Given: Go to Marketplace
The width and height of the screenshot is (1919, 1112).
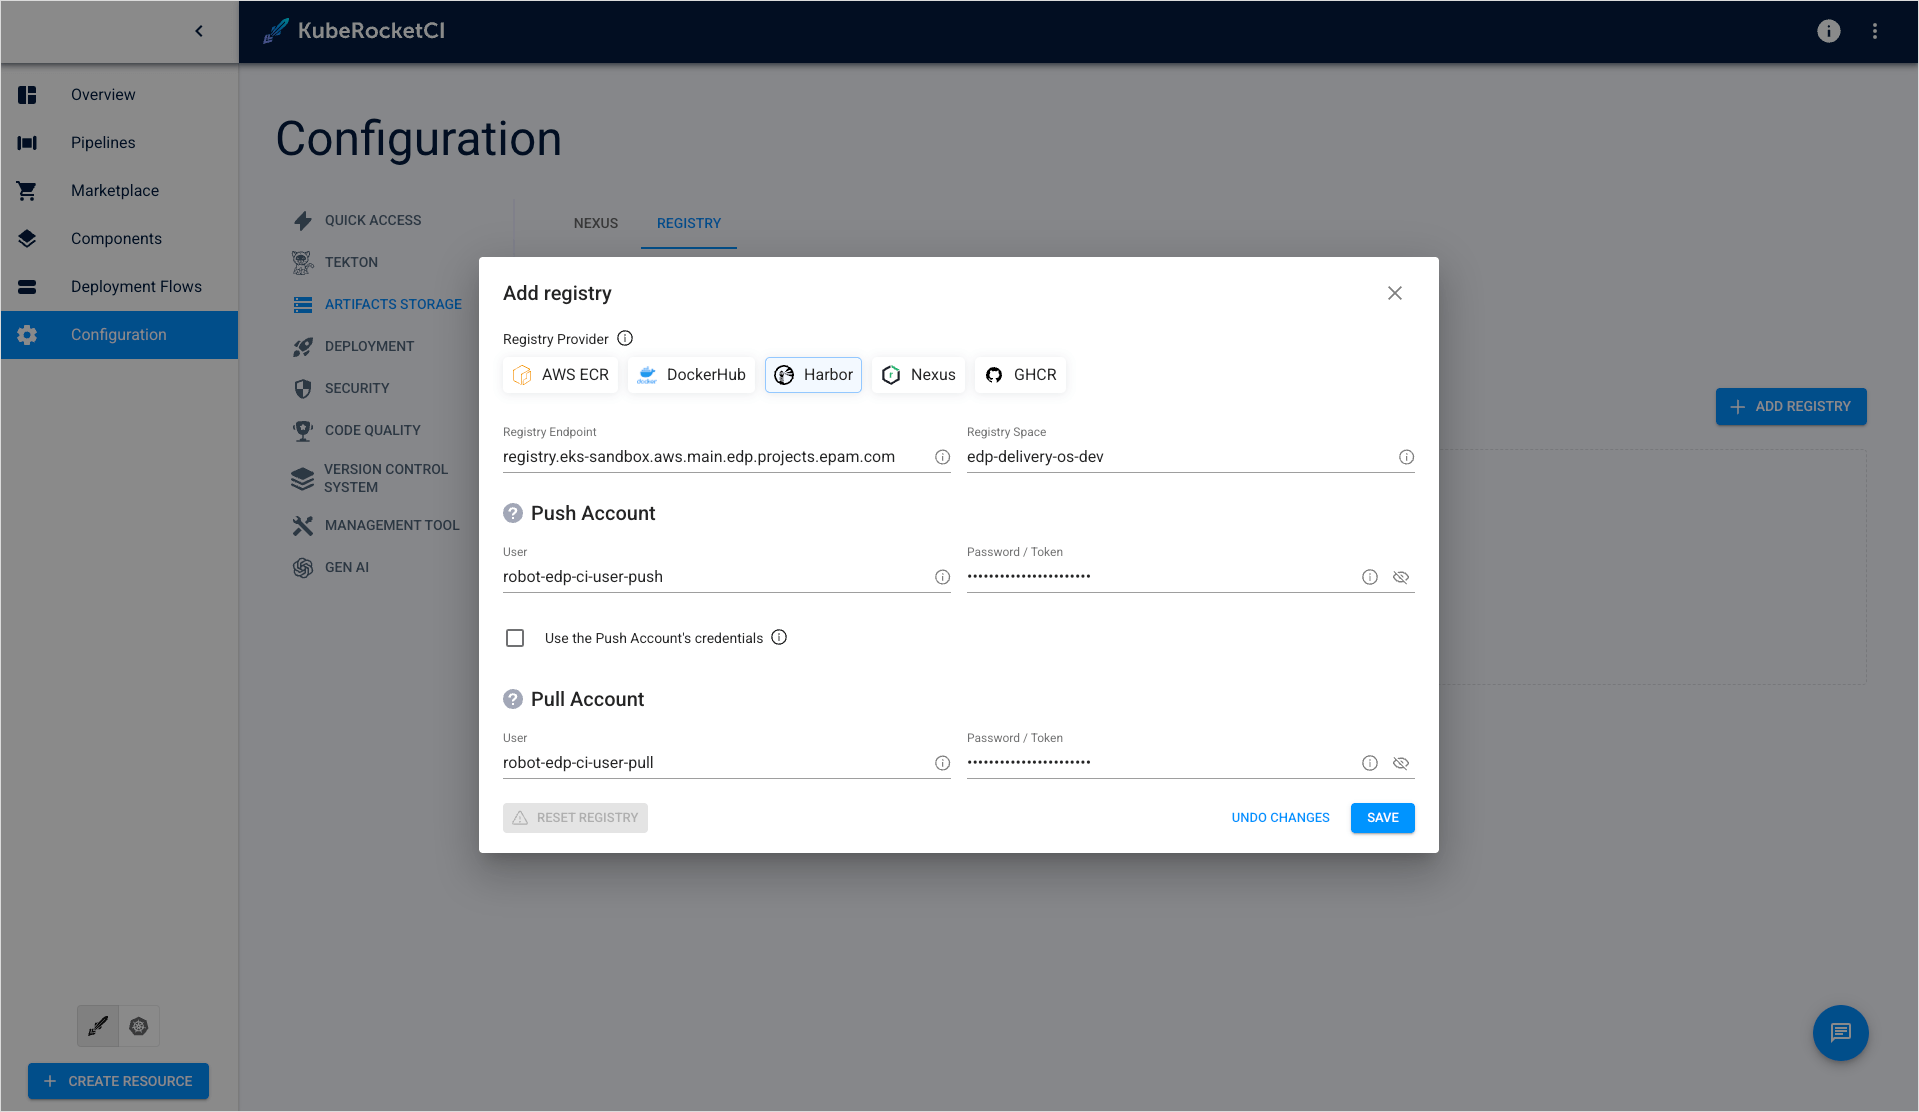Looking at the screenshot, I should [119, 191].
